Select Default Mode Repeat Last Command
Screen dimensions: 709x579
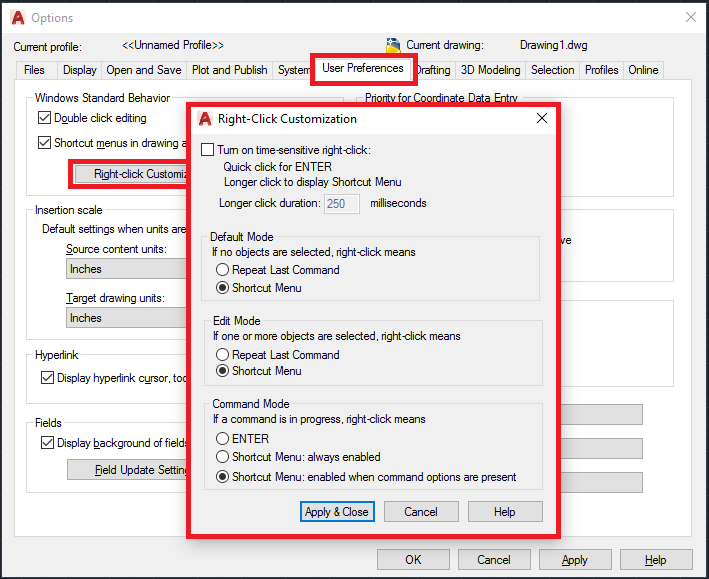pos(222,270)
